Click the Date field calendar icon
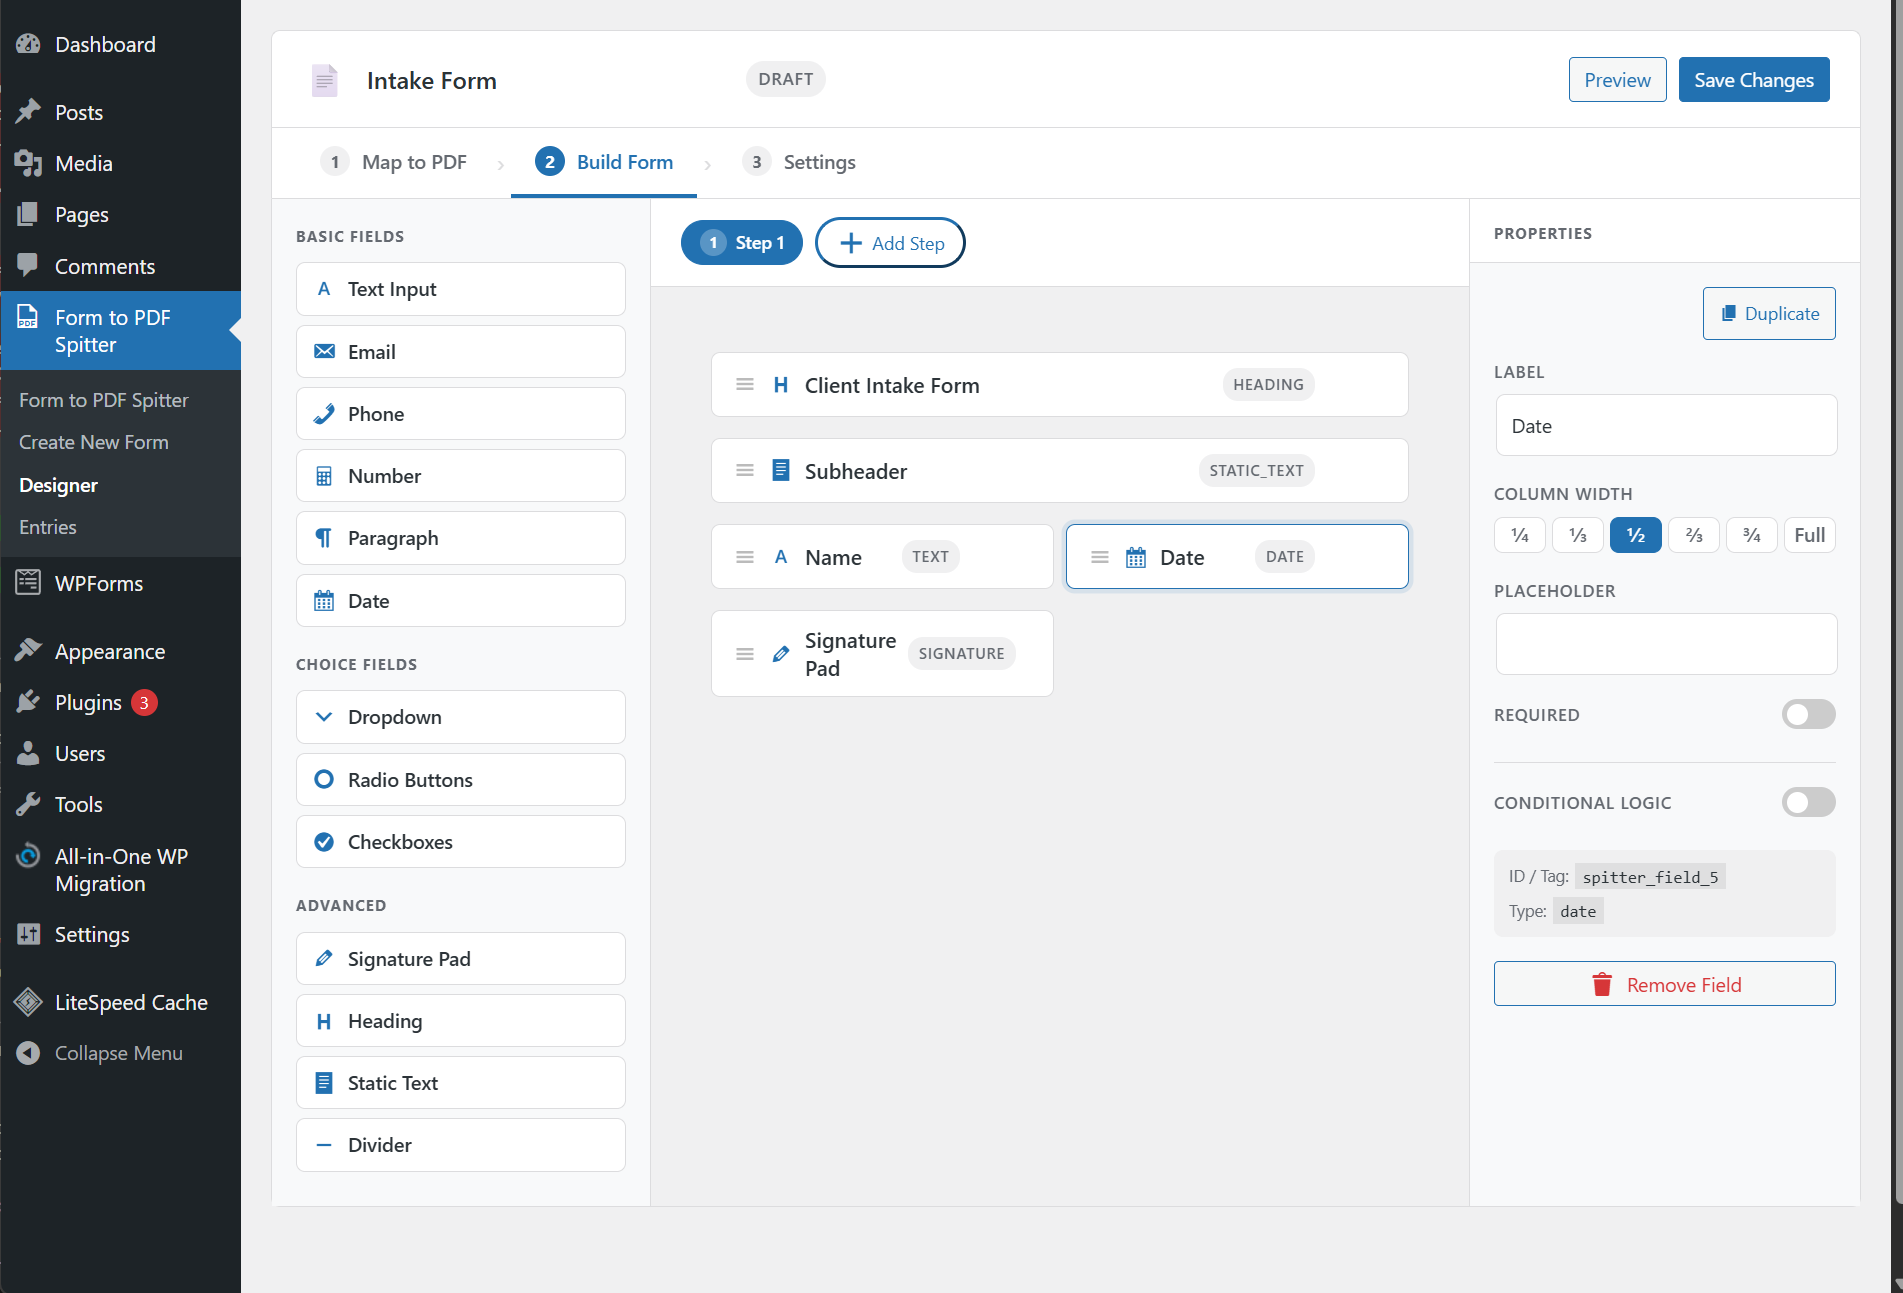 click(323, 600)
